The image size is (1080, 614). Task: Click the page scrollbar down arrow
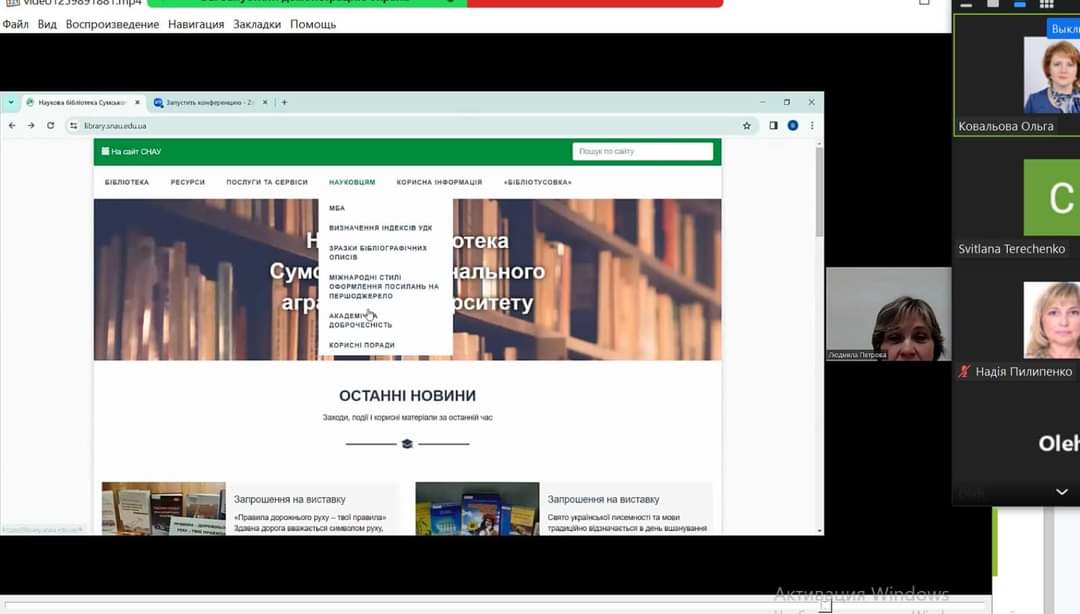point(820,531)
